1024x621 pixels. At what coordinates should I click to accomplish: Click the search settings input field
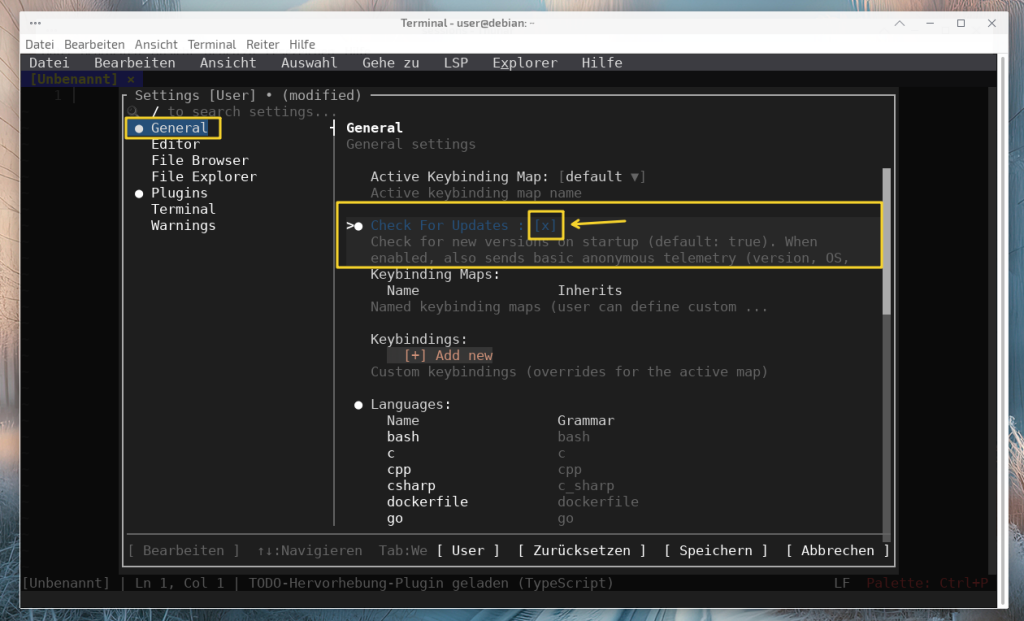coord(240,112)
